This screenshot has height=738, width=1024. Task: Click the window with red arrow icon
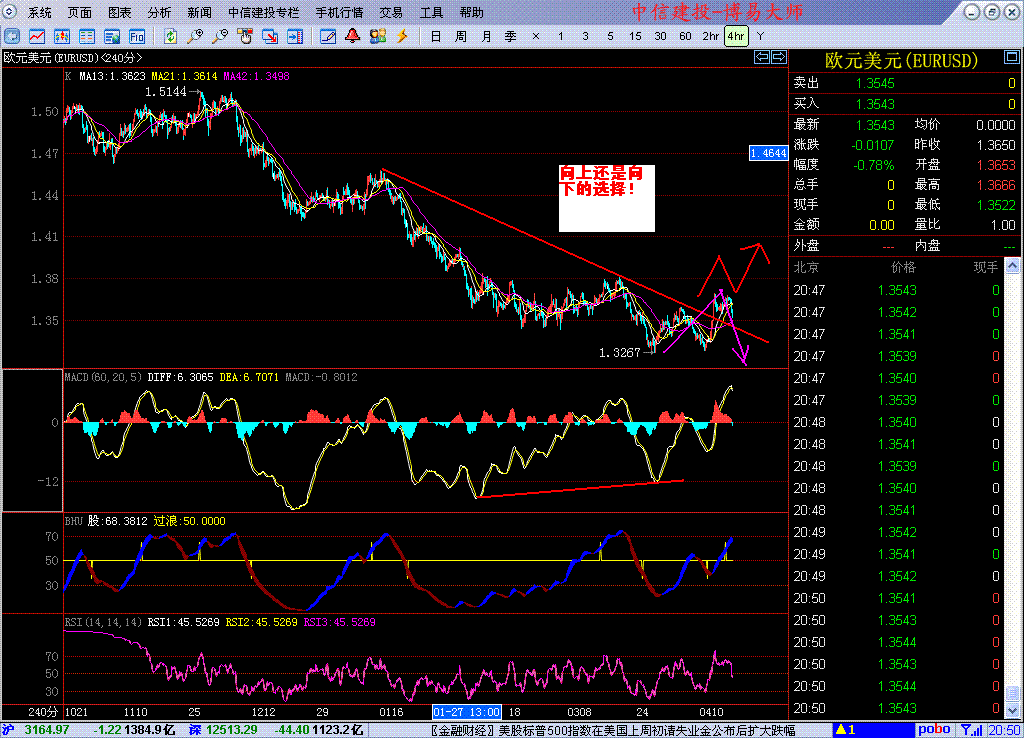[270, 37]
